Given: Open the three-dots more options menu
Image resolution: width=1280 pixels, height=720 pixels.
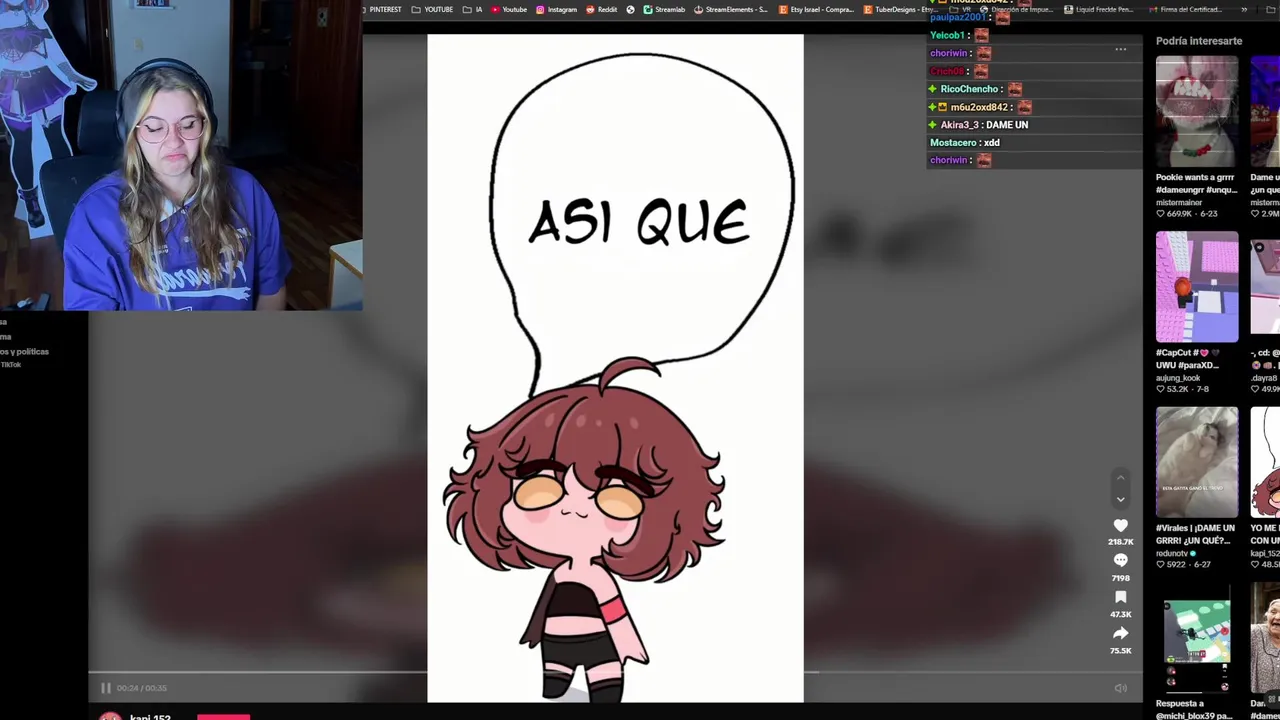Looking at the screenshot, I should 1120,49.
